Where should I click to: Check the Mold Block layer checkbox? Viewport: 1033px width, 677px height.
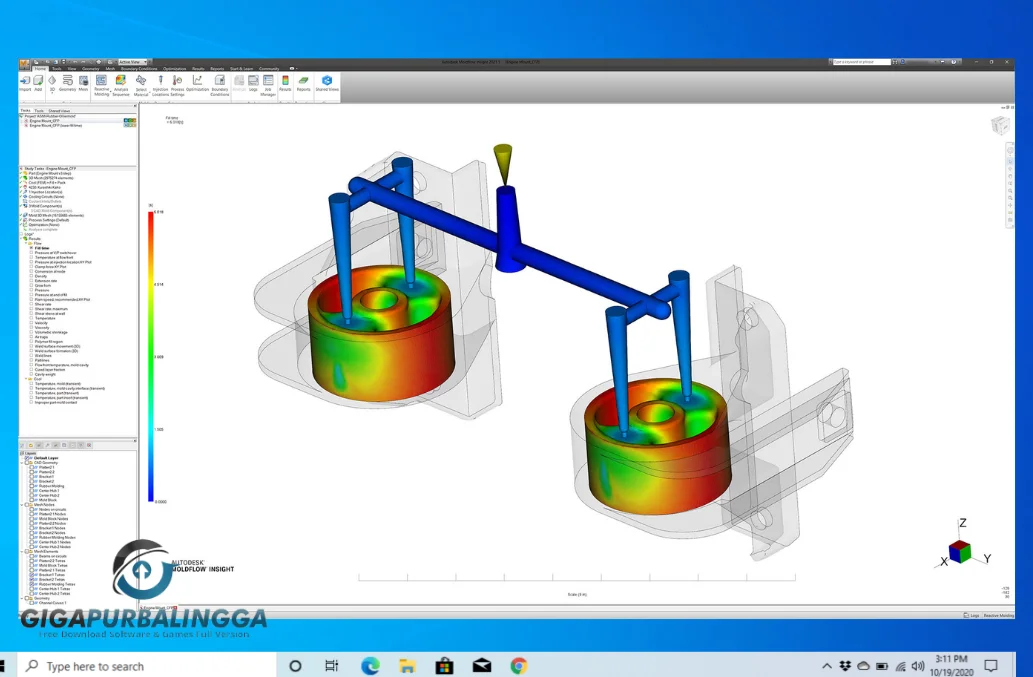(32, 500)
